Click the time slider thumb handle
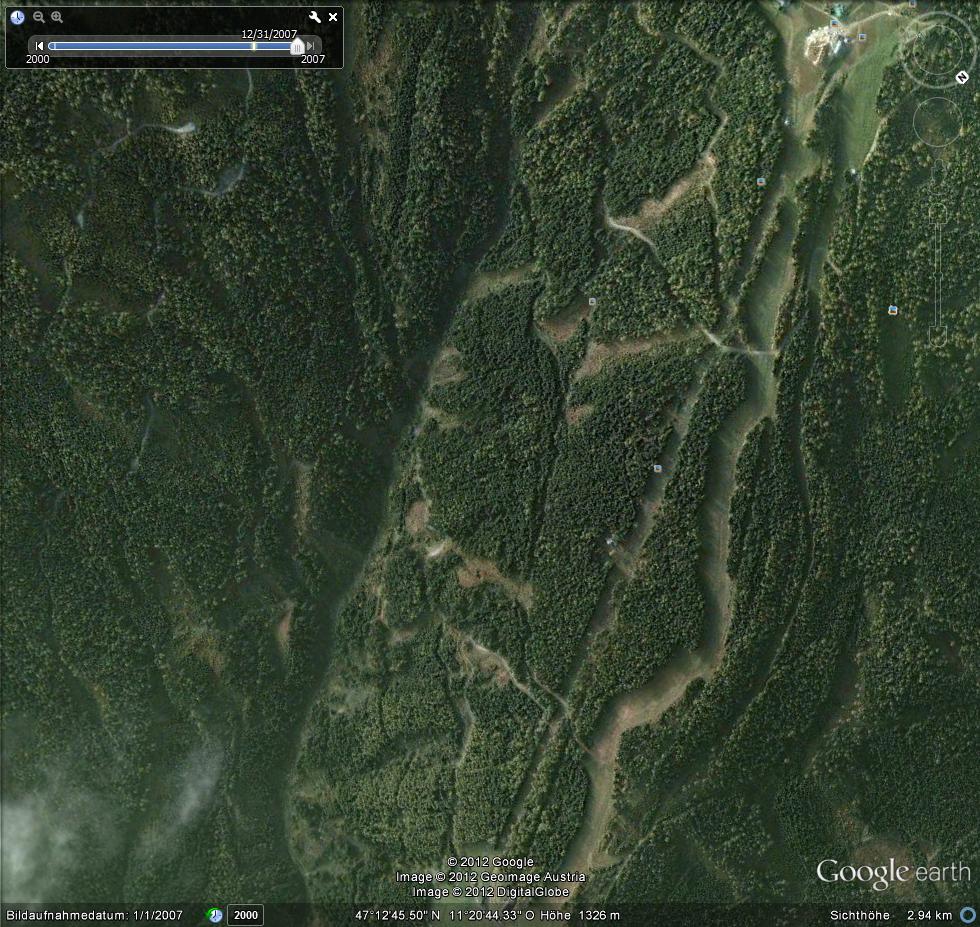Screen dimensions: 980x927 296,46
